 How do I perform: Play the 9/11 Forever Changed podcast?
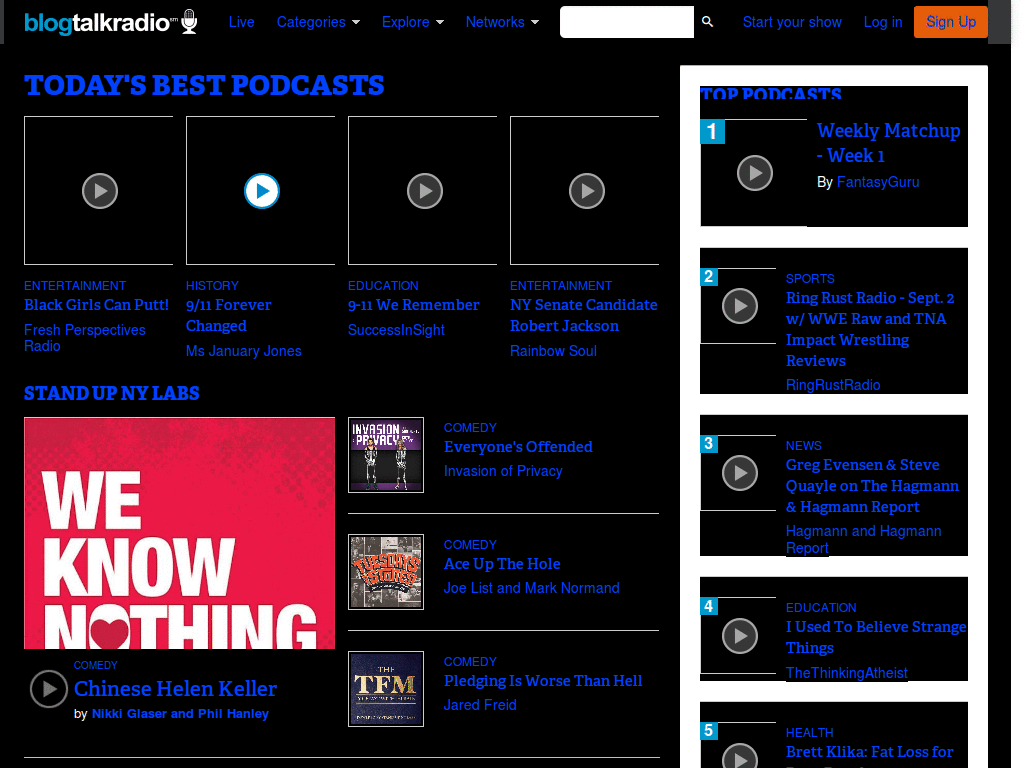click(x=262, y=191)
